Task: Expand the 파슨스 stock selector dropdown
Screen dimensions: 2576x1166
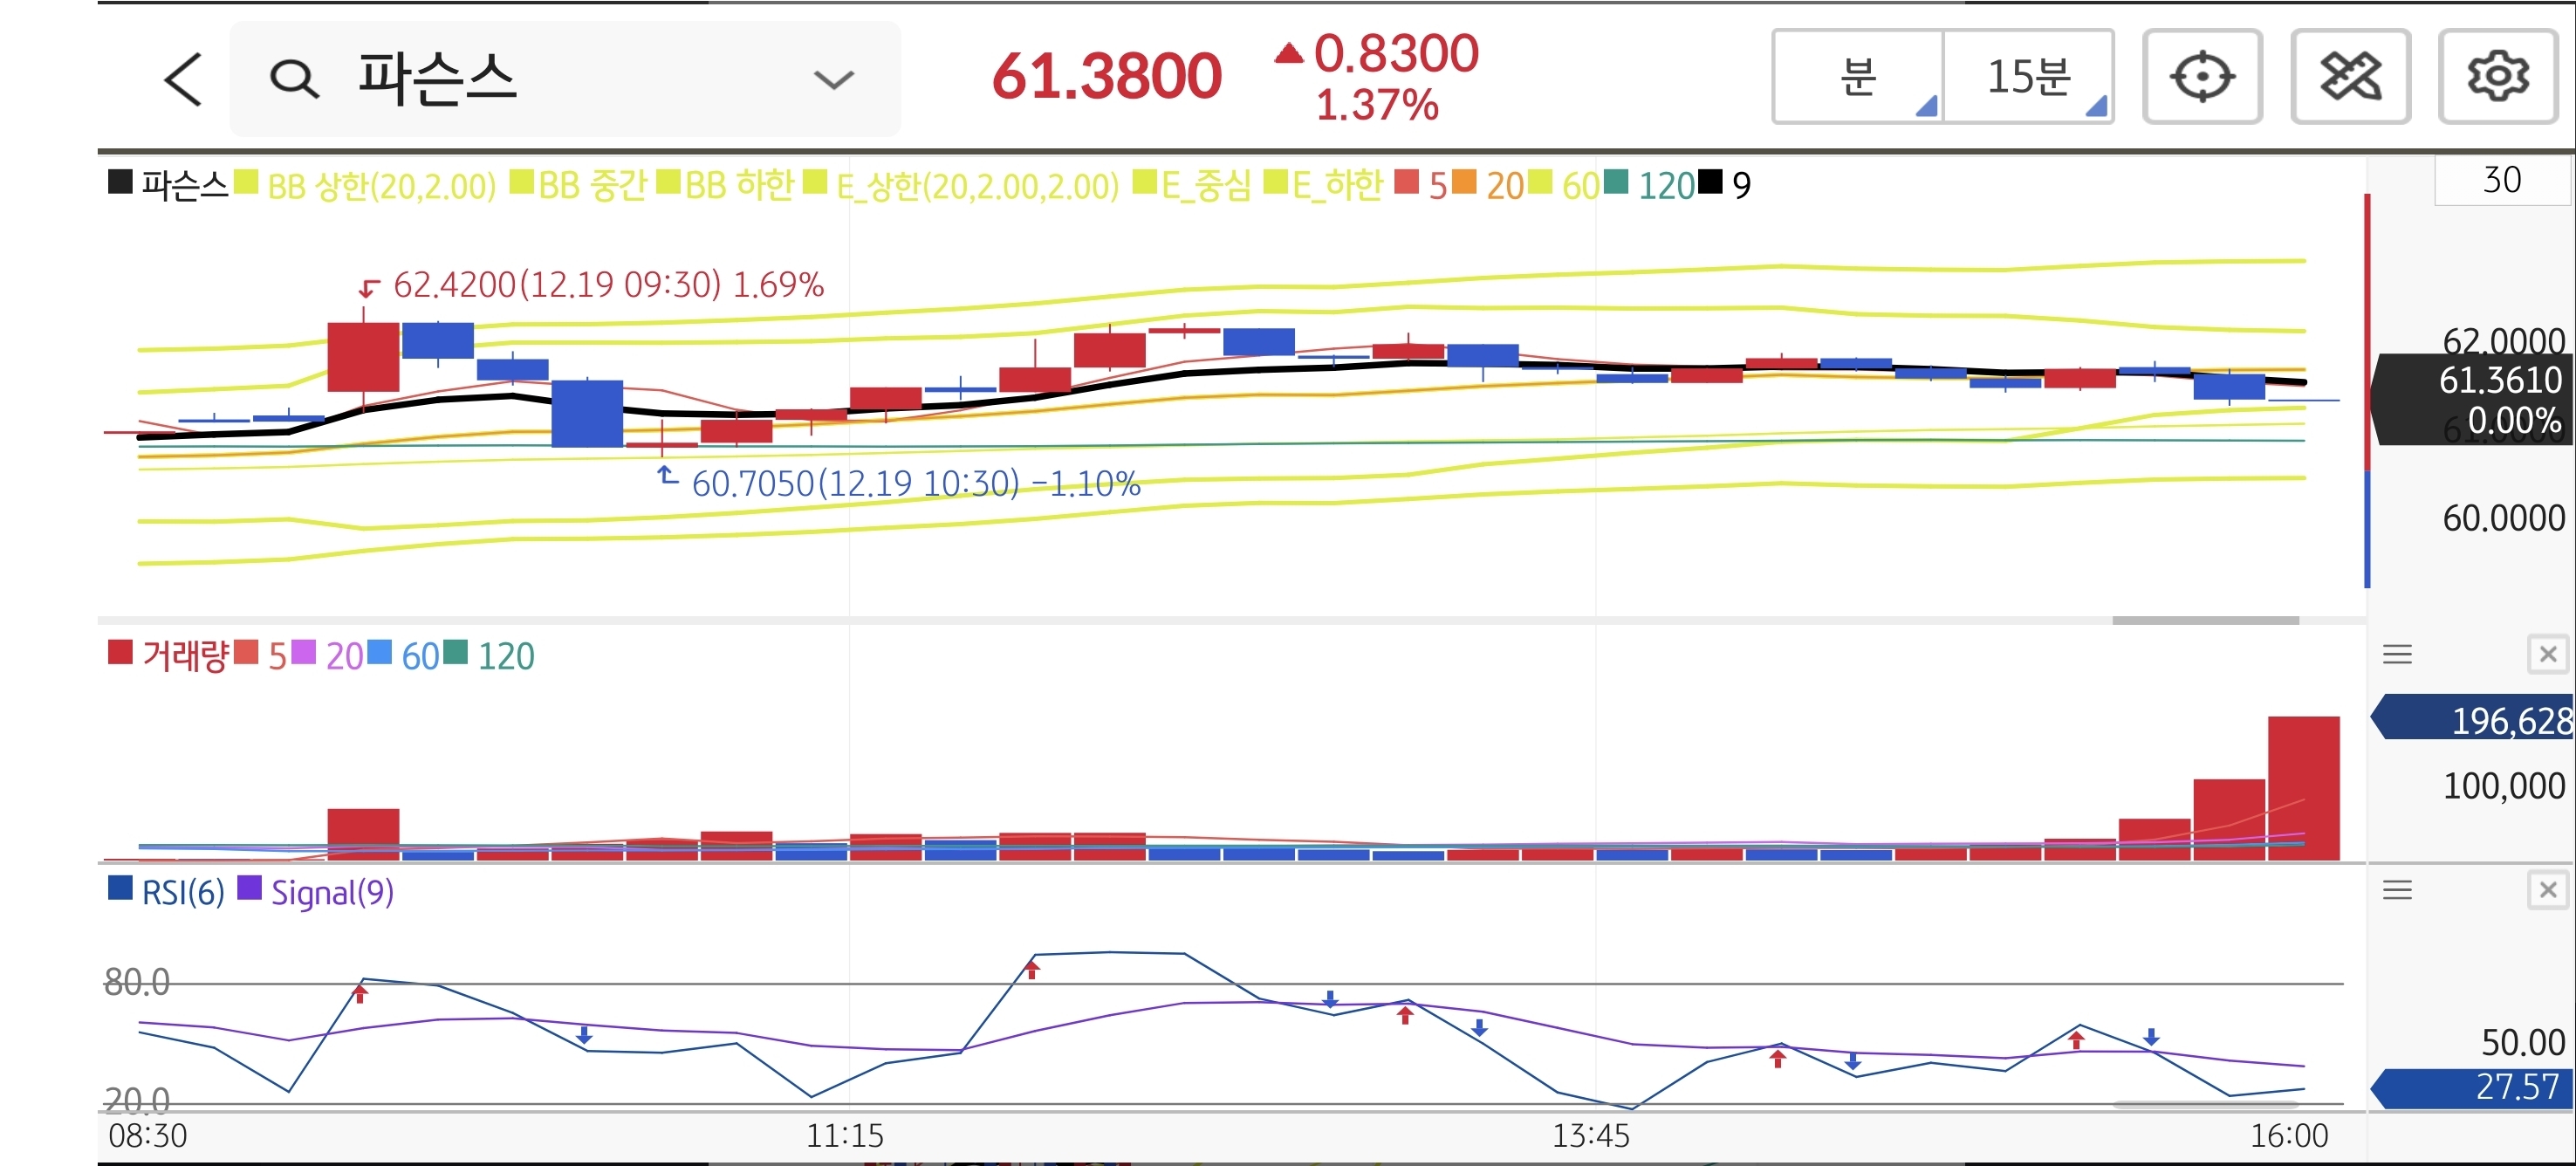Action: click(x=833, y=80)
